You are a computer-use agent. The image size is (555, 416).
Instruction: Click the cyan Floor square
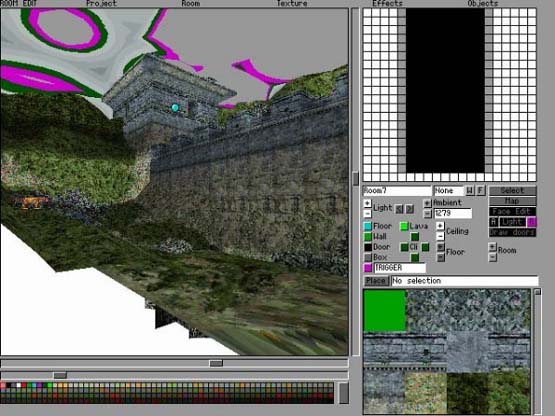(368, 226)
